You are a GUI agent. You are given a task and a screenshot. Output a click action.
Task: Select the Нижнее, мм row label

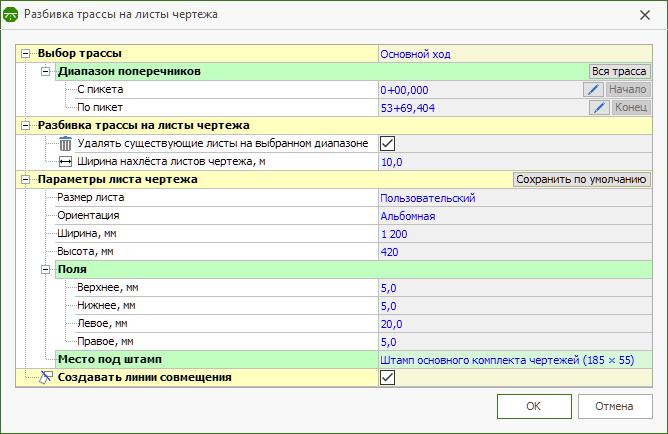pyautogui.click(x=106, y=305)
